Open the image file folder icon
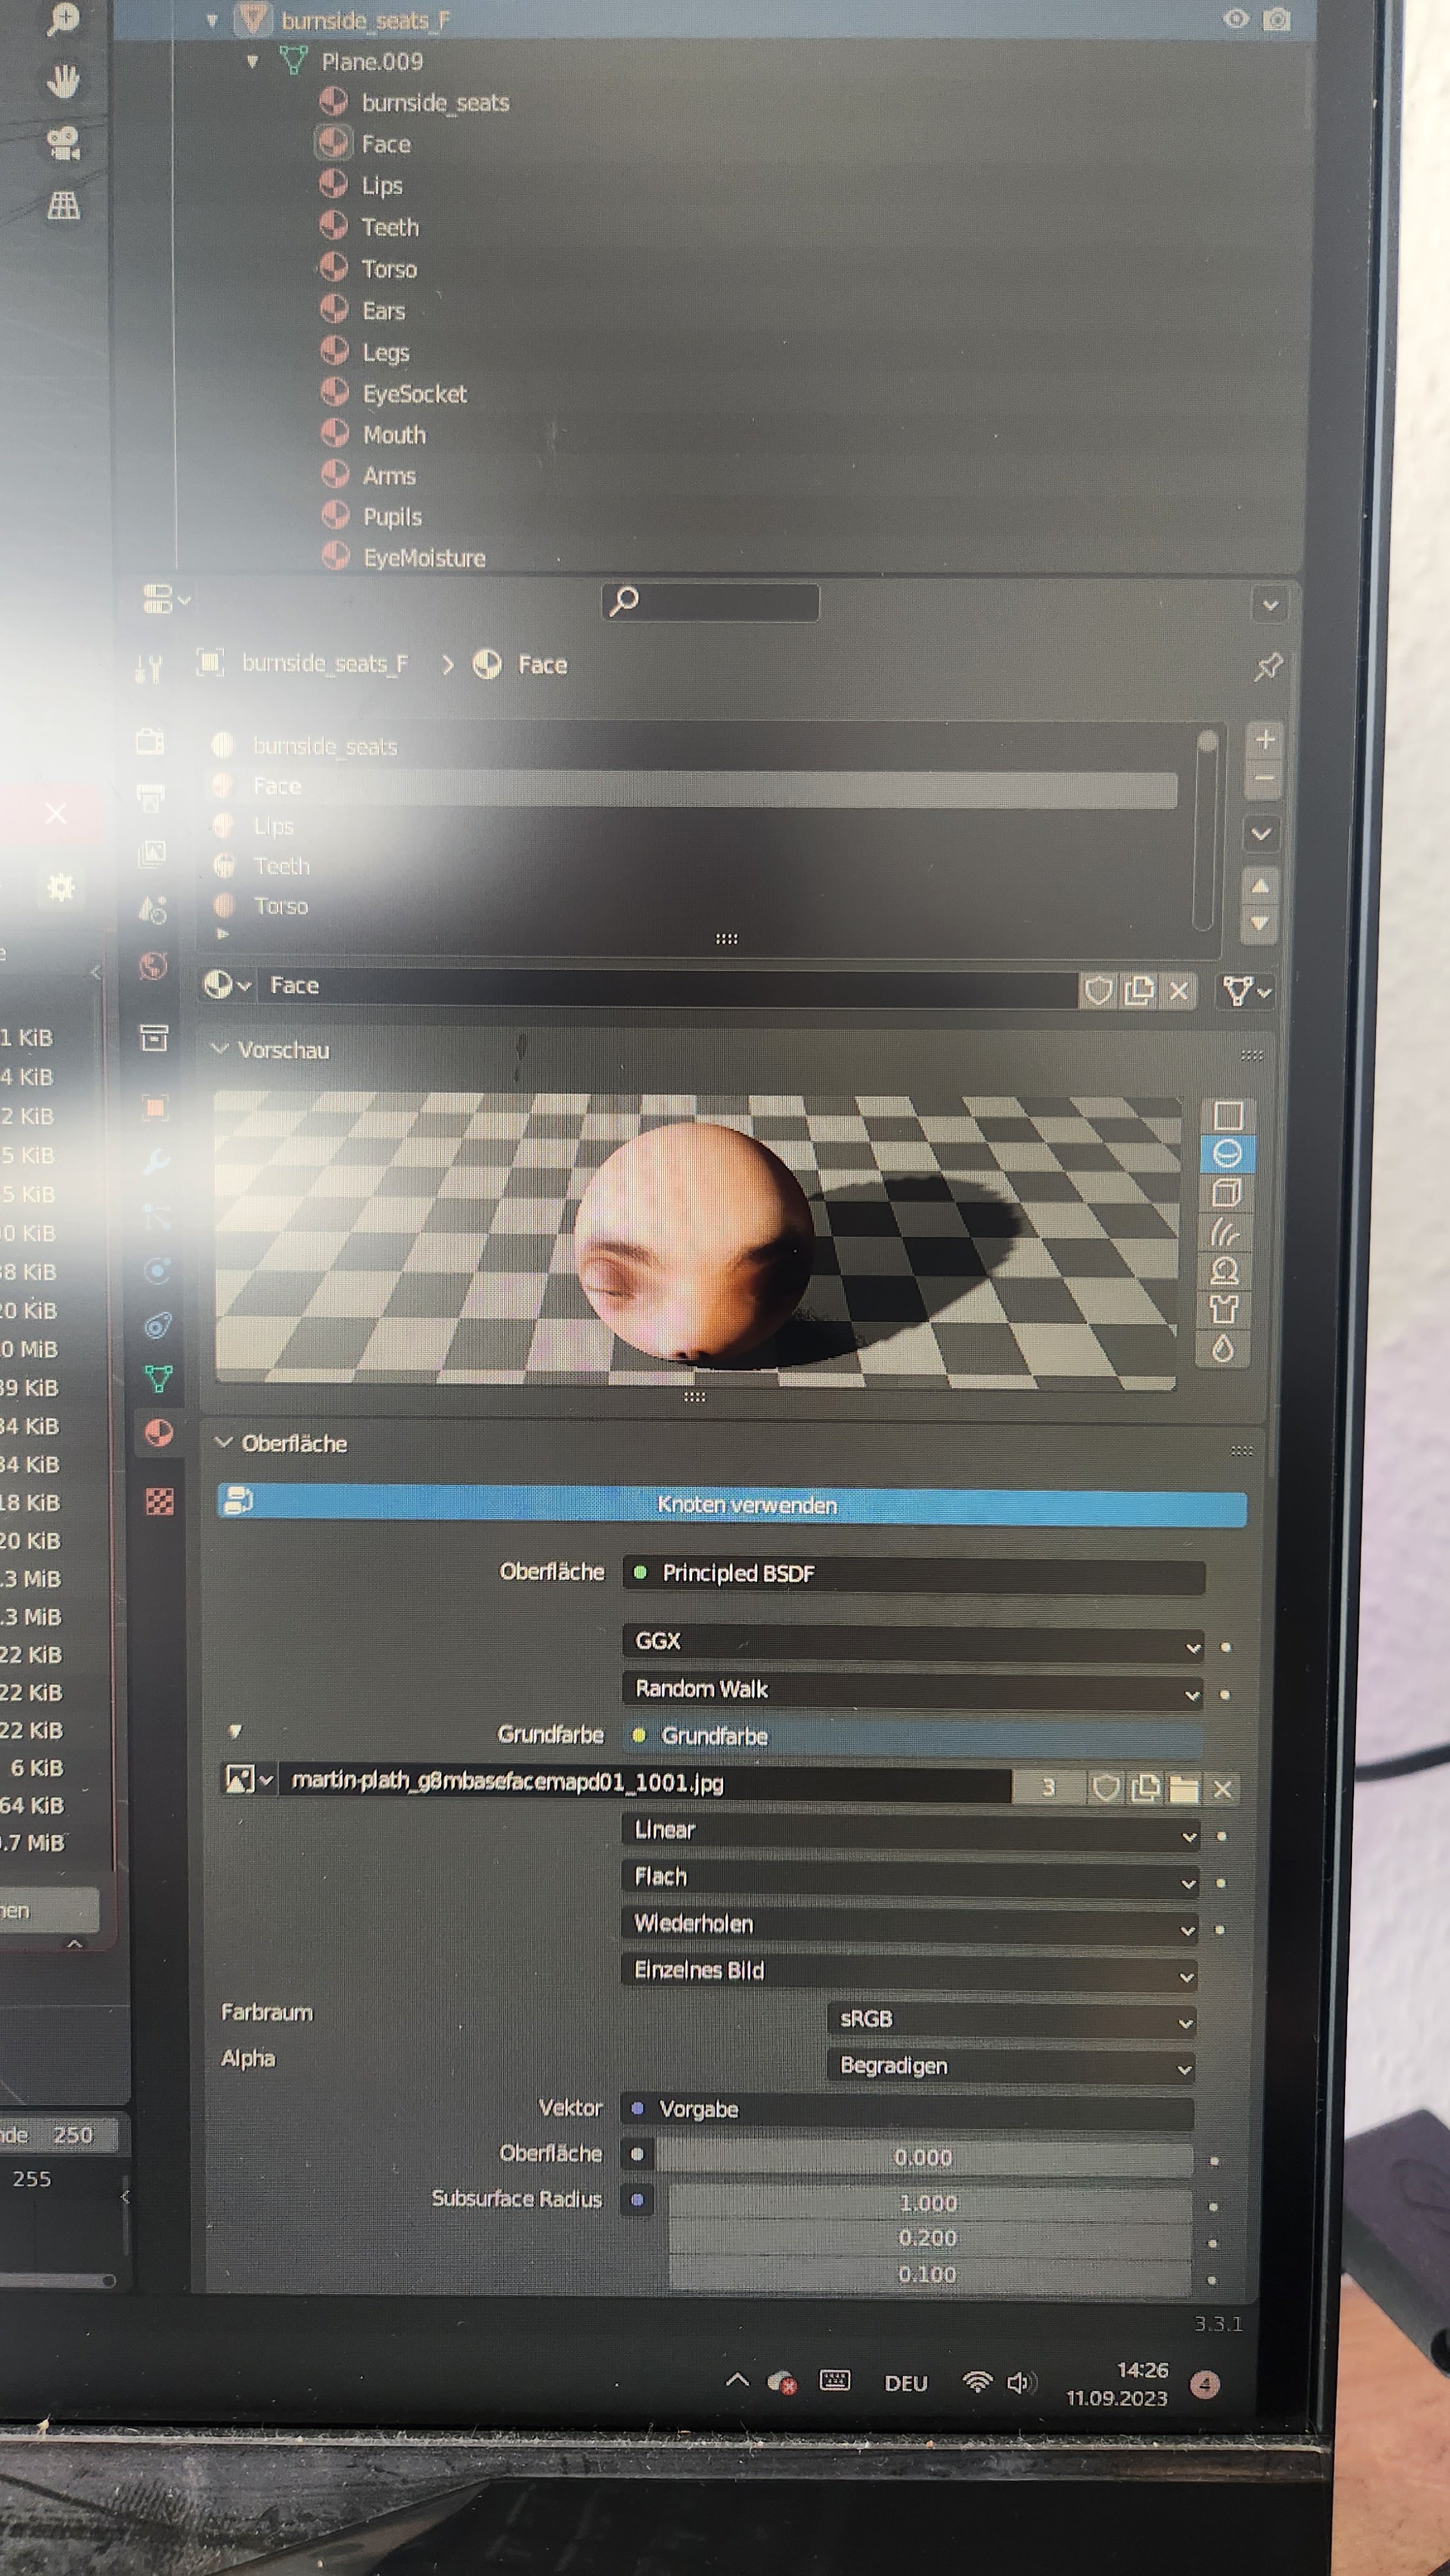The height and width of the screenshot is (2576, 1450). 1183,1789
